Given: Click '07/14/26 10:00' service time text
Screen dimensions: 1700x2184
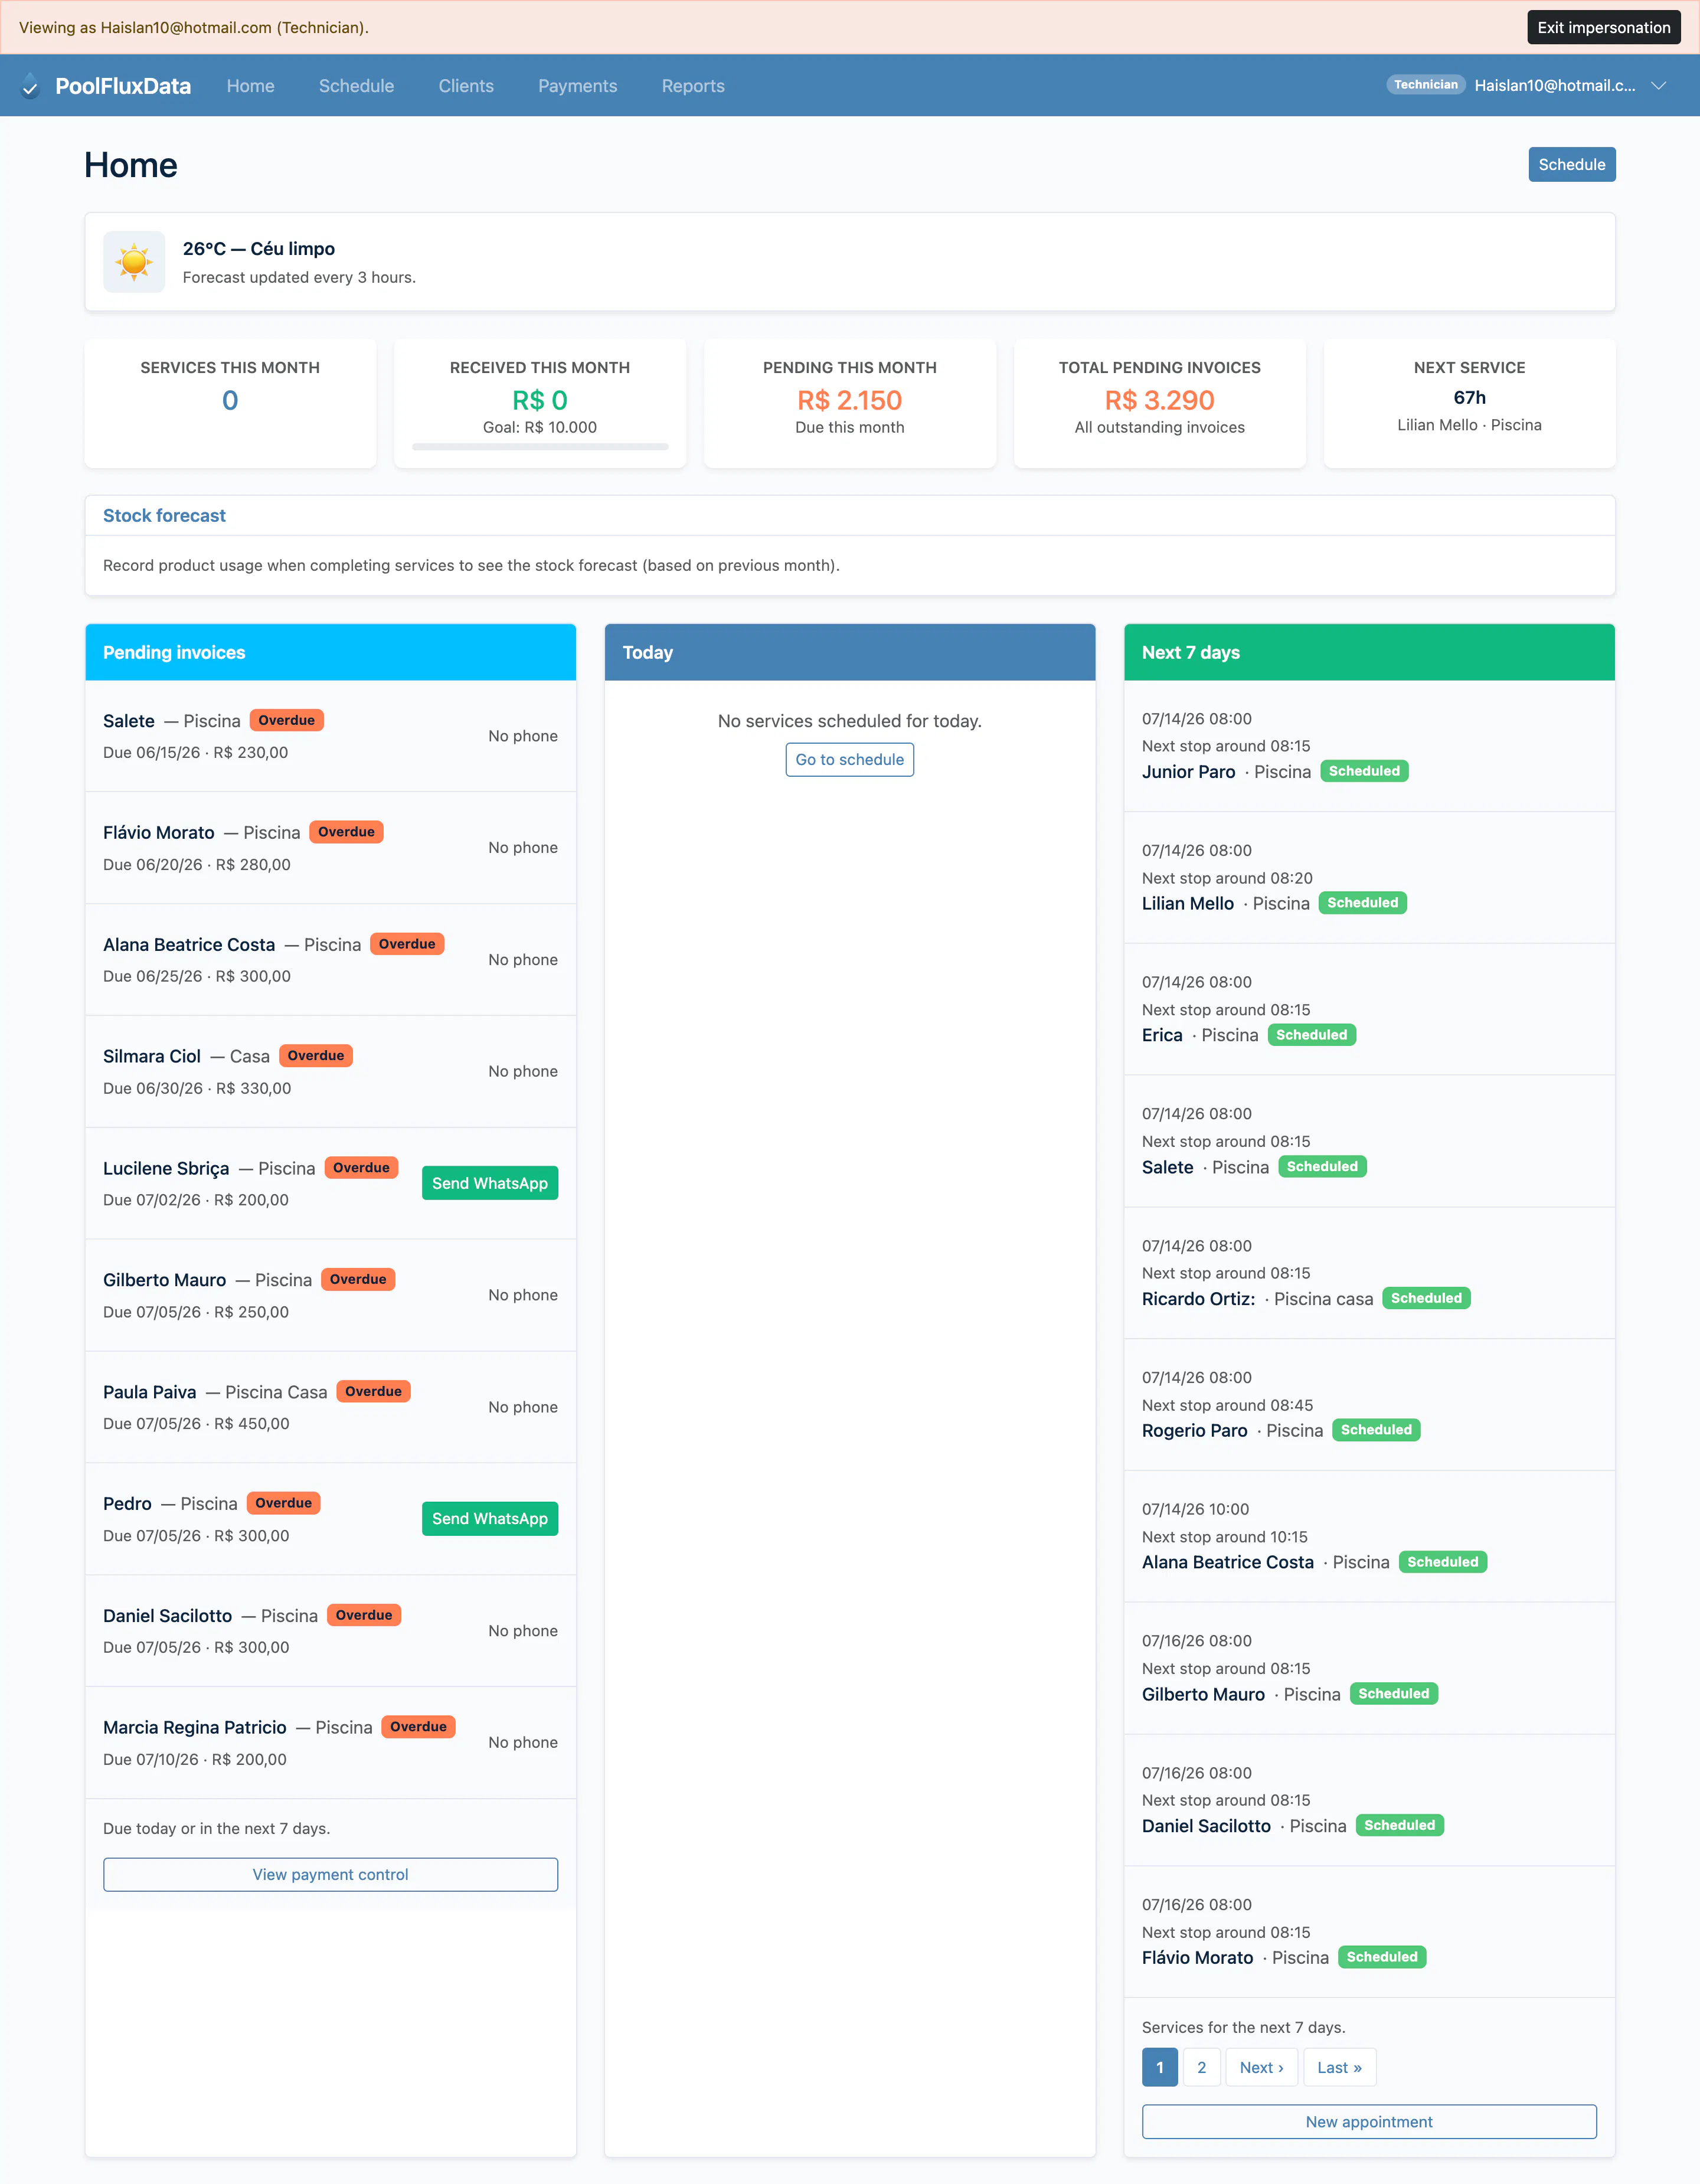Looking at the screenshot, I should (1196, 1510).
